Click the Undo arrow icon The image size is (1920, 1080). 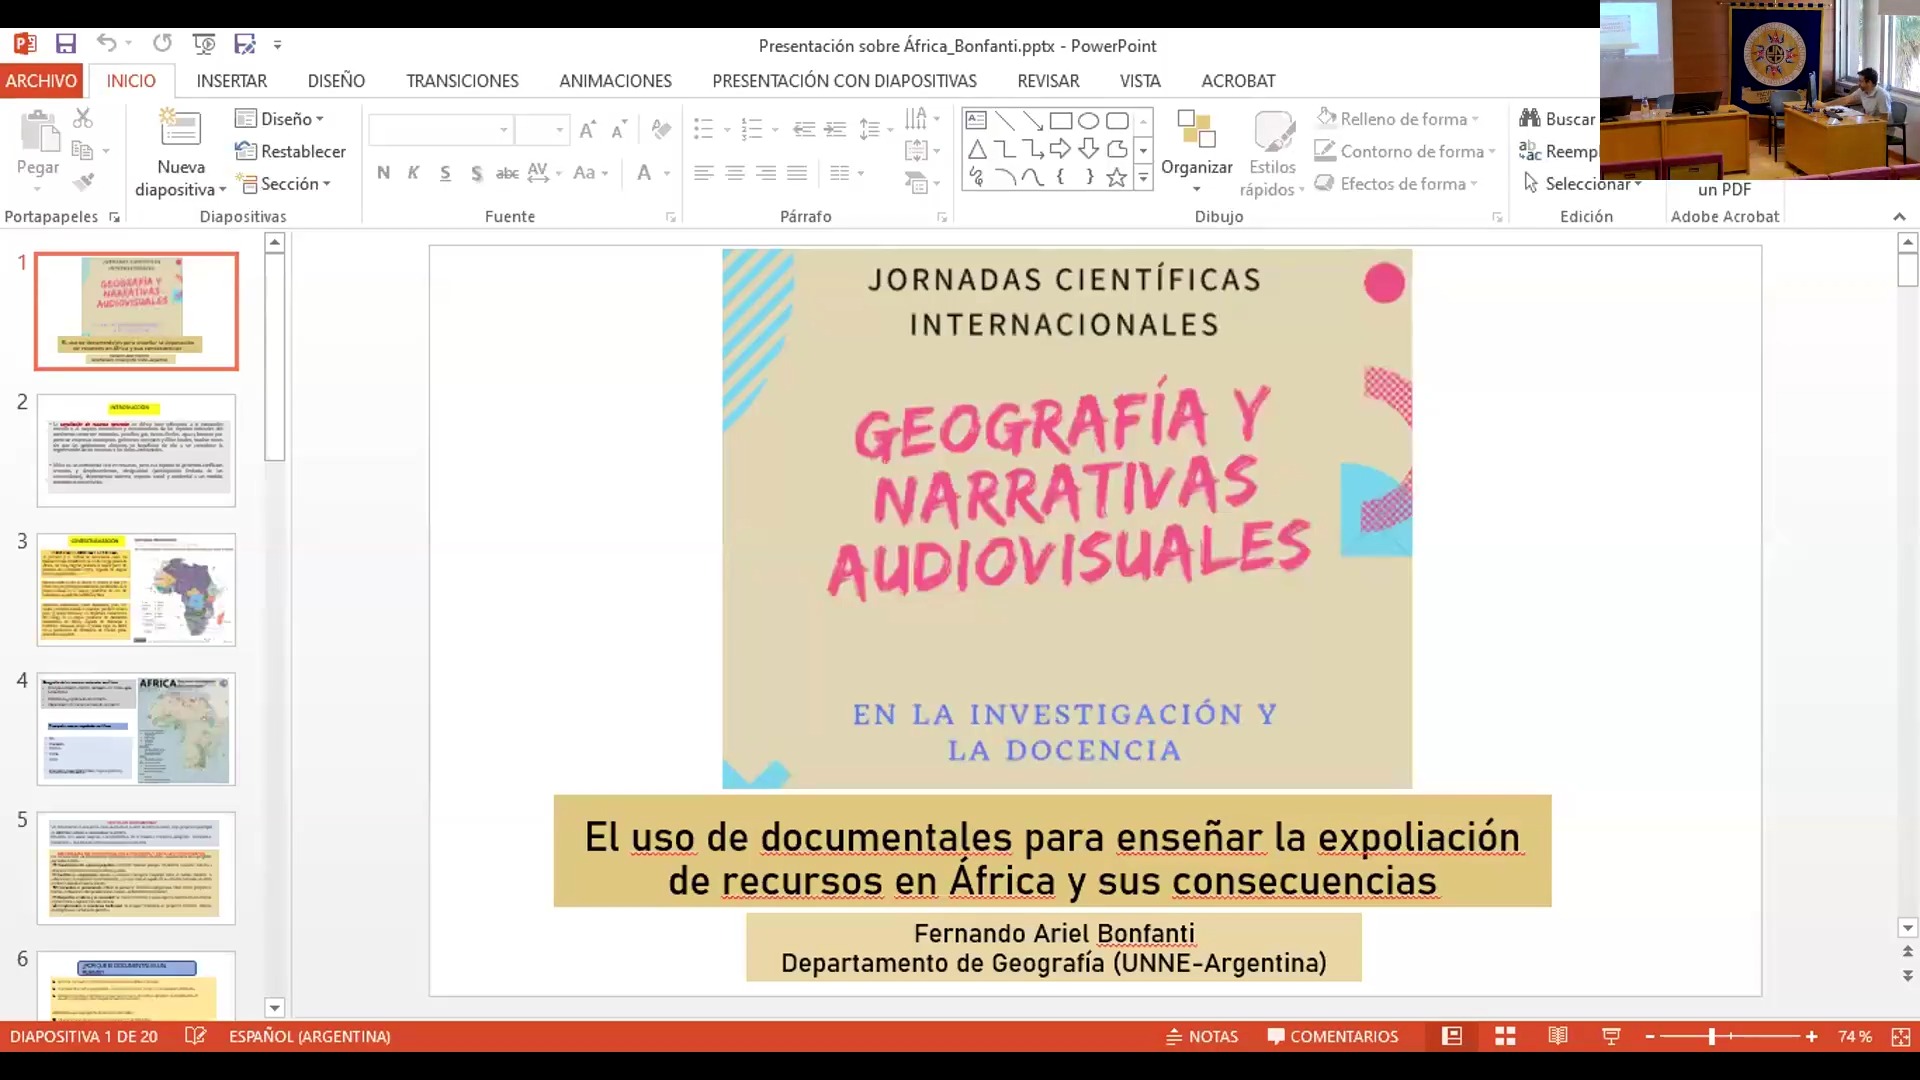pos(106,43)
